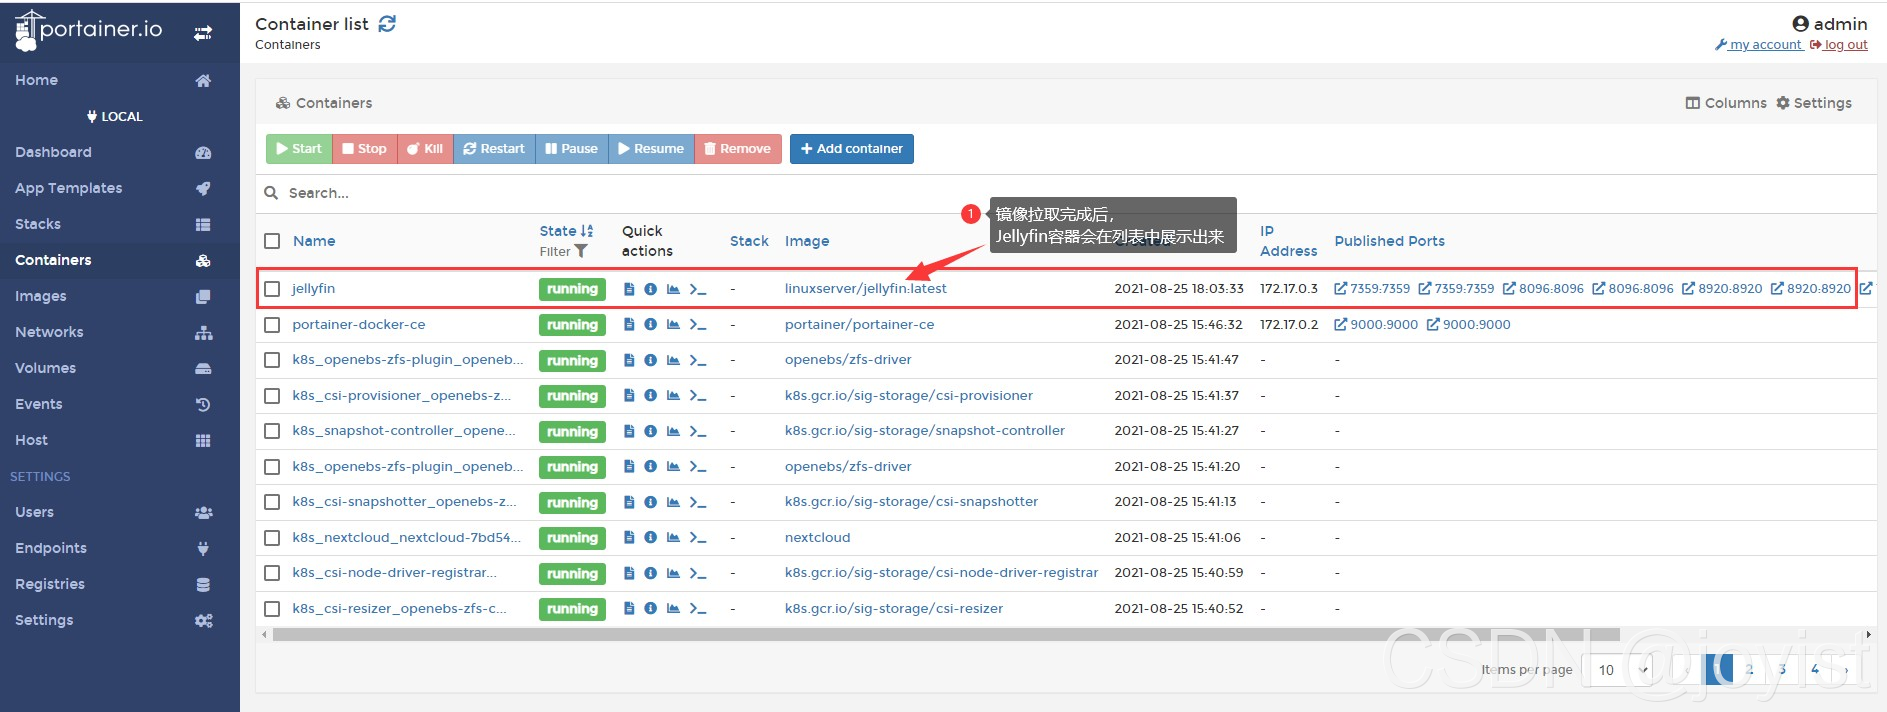Screen dimensions: 1887x712
Task: Select checkbox for k8s_csi-node-driver-registrar row
Action: click(x=272, y=573)
